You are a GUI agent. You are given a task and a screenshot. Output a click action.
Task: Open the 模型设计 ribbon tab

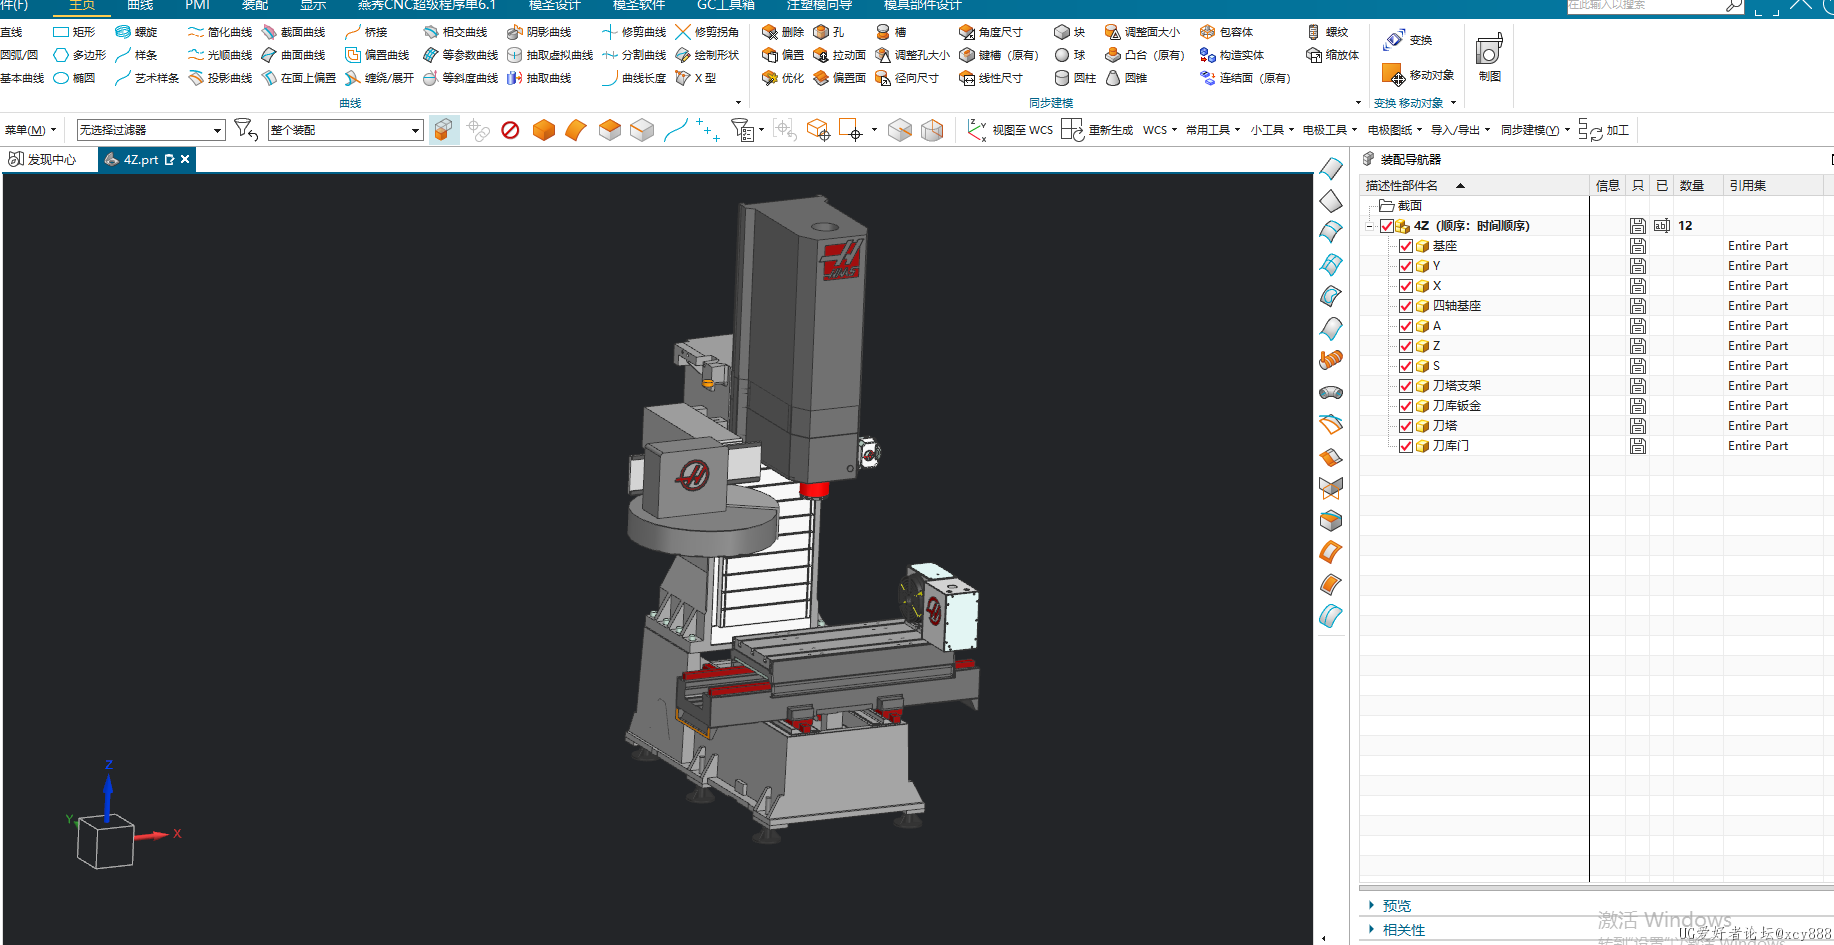(x=555, y=5)
